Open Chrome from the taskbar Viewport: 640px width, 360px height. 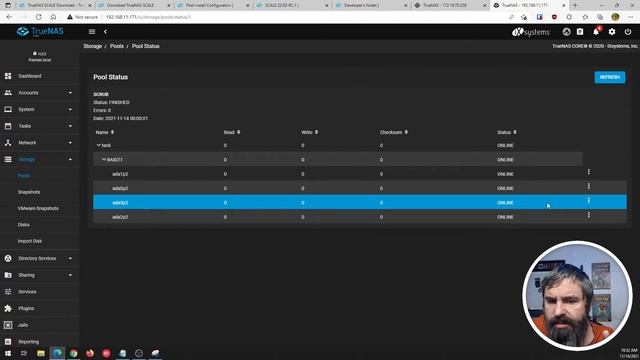[73, 353]
